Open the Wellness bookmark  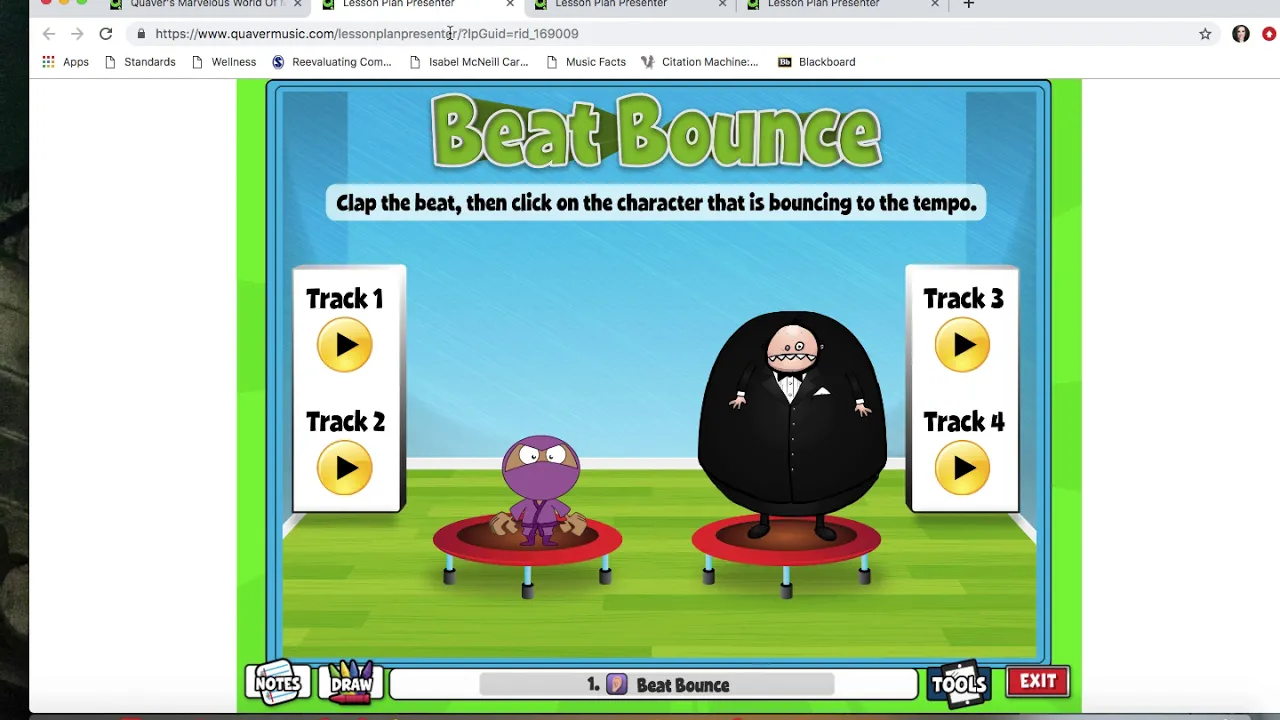pyautogui.click(x=224, y=62)
